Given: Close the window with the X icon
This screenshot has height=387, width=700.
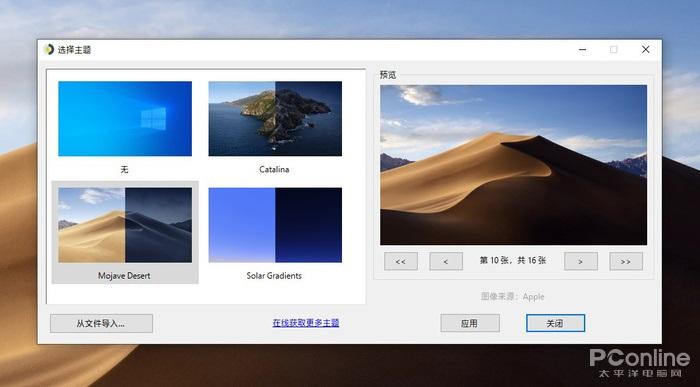Looking at the screenshot, I should pos(646,50).
